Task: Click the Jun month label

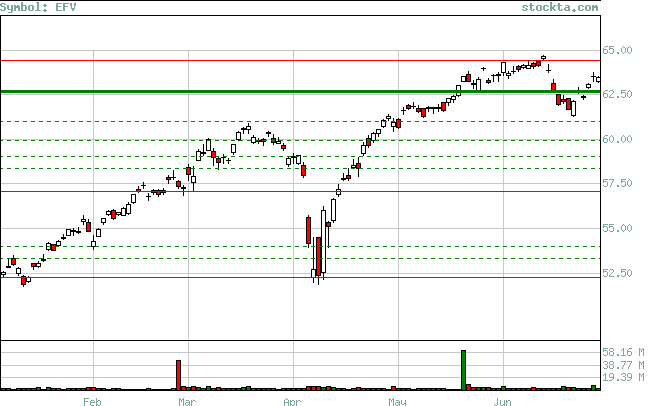Action: tap(502, 402)
